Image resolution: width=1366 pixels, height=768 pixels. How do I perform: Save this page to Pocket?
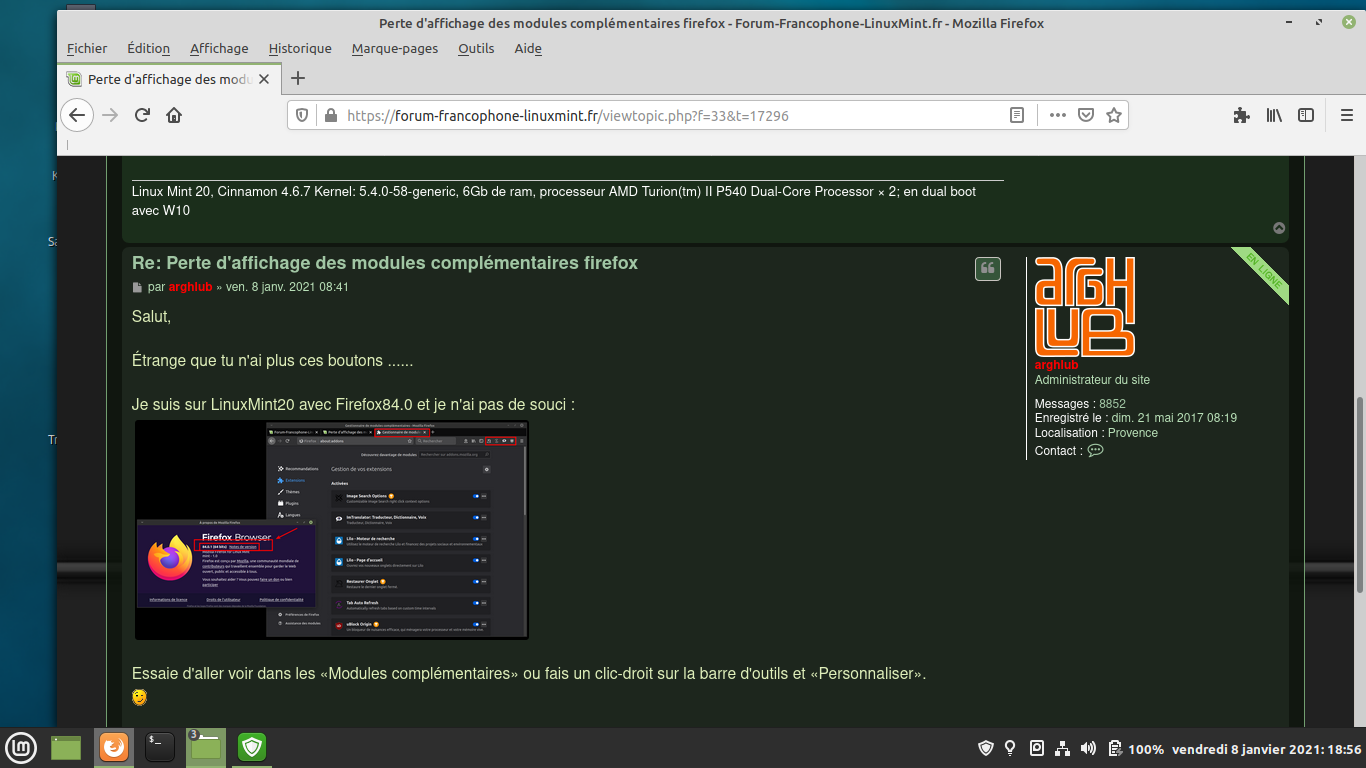(x=1086, y=115)
